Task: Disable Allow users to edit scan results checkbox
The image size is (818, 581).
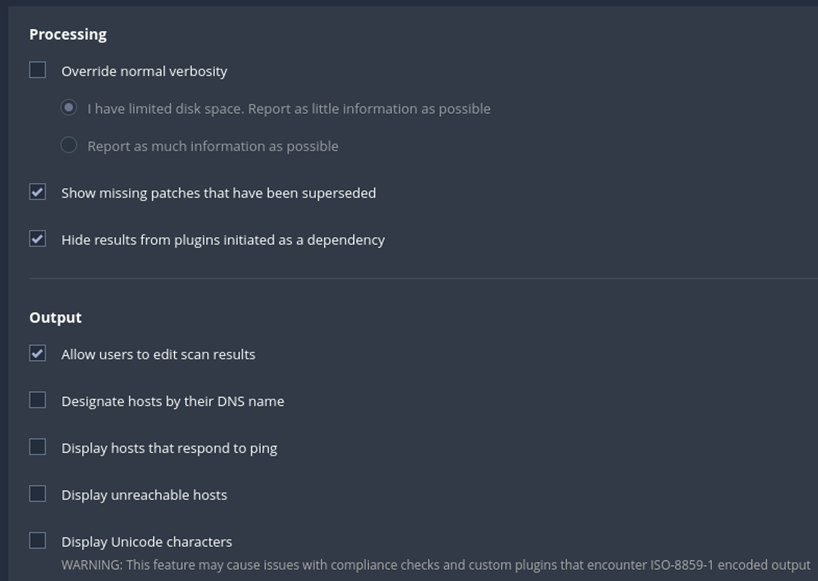Action: [x=38, y=353]
